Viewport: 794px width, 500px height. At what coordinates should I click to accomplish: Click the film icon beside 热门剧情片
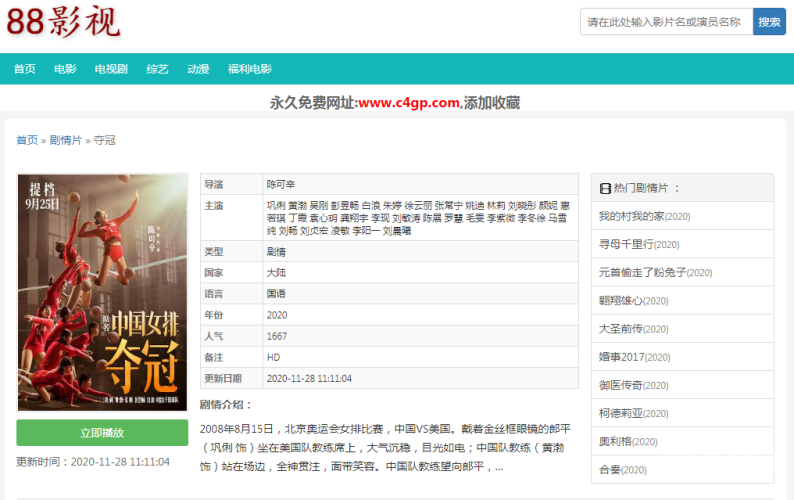pyautogui.click(x=605, y=188)
